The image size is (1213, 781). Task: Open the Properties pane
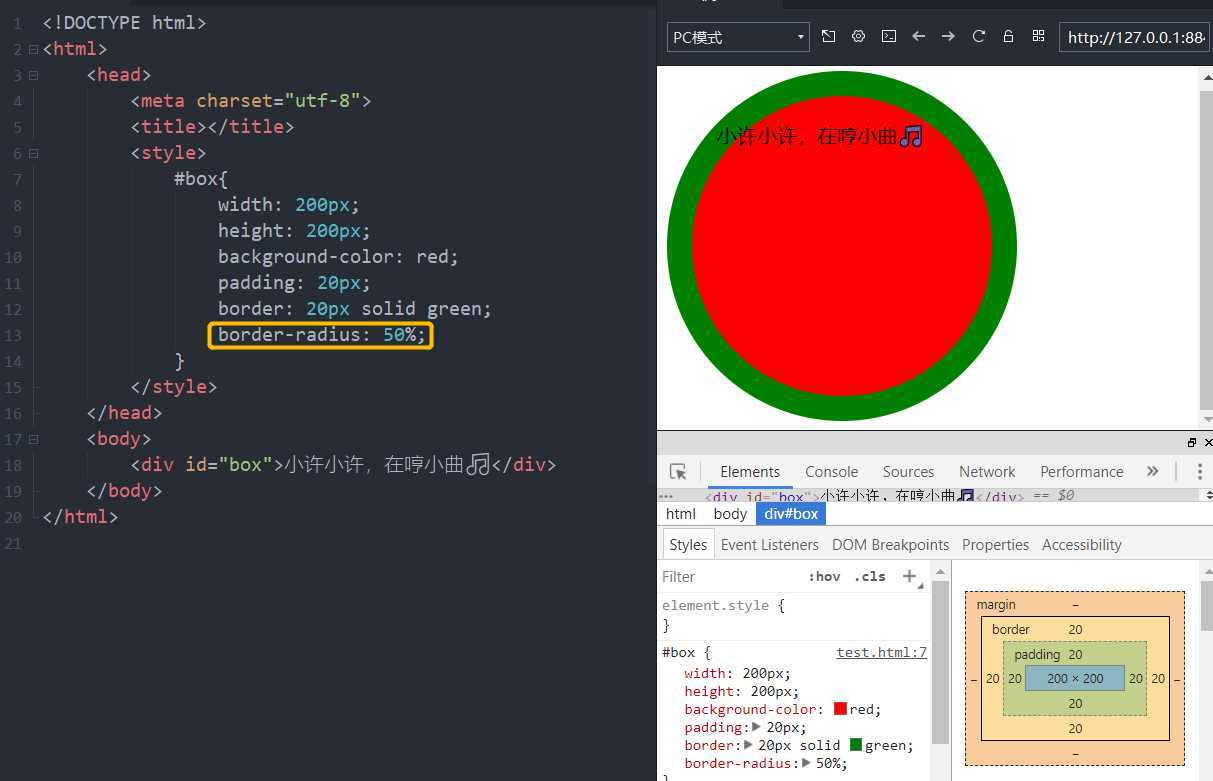(x=995, y=545)
